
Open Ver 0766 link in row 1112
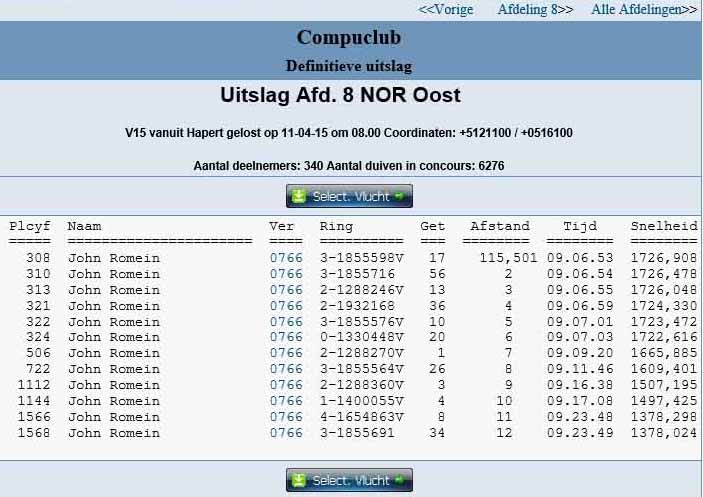286,385
